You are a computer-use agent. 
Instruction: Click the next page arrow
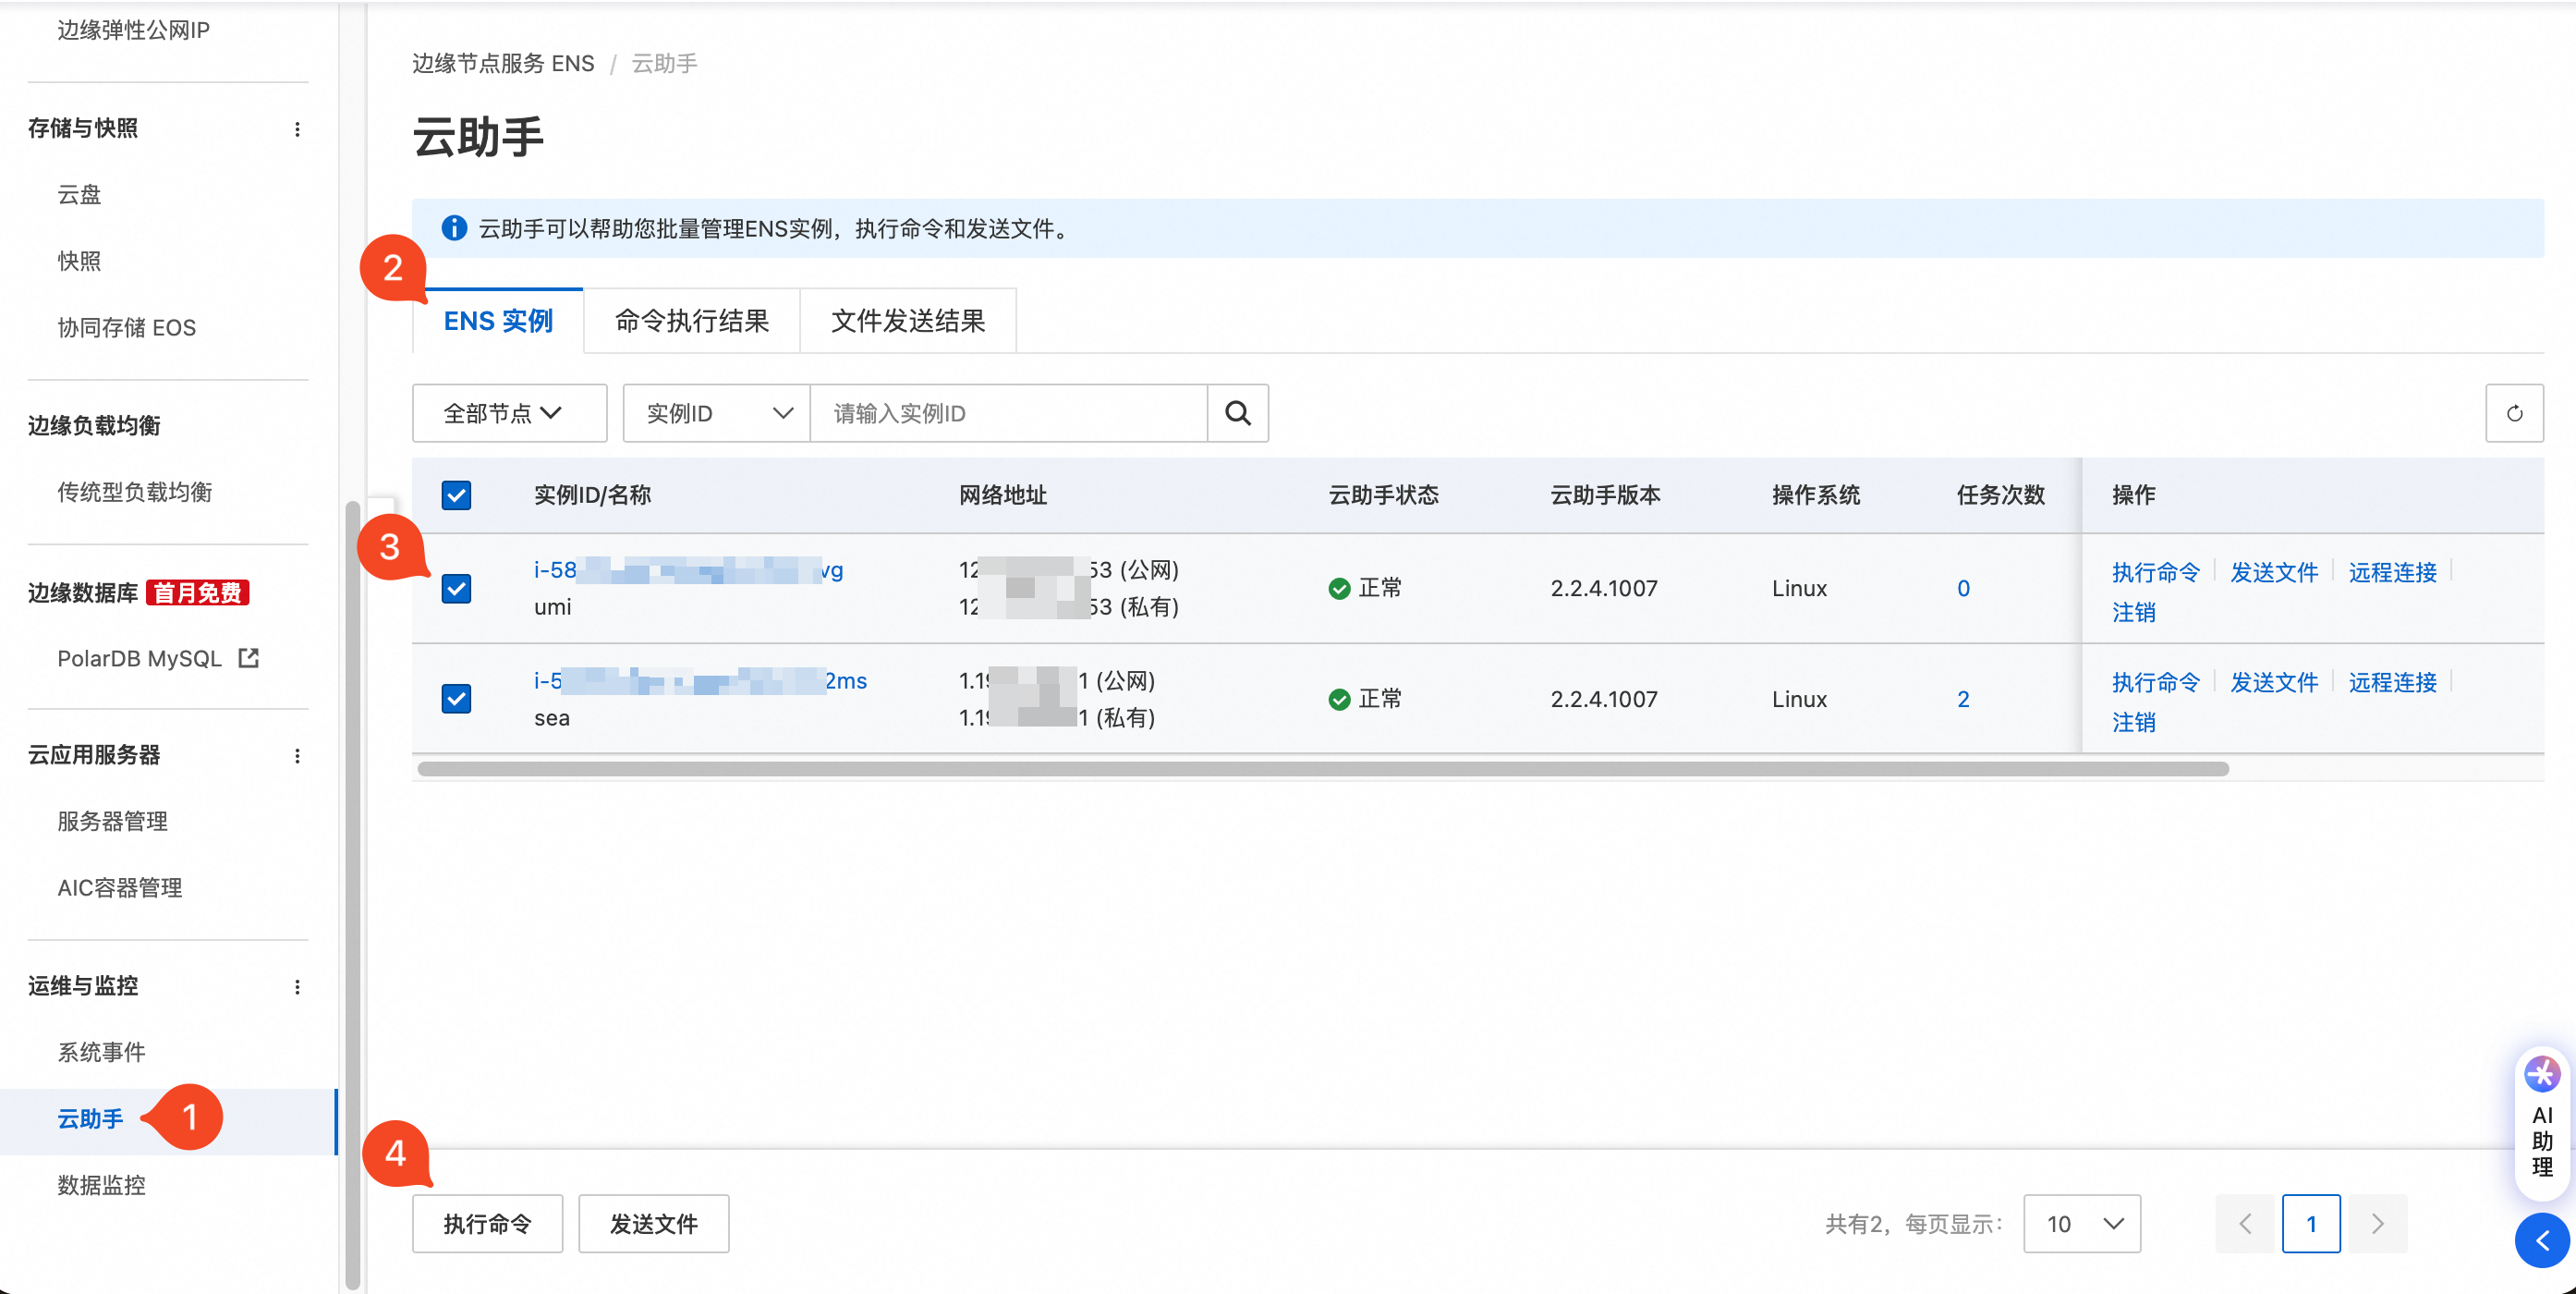click(2377, 1223)
